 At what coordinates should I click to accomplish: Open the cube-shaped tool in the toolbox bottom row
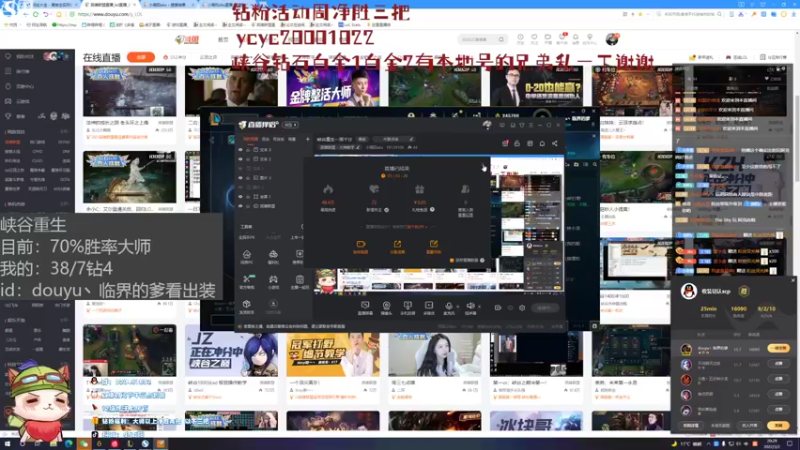pos(247,306)
